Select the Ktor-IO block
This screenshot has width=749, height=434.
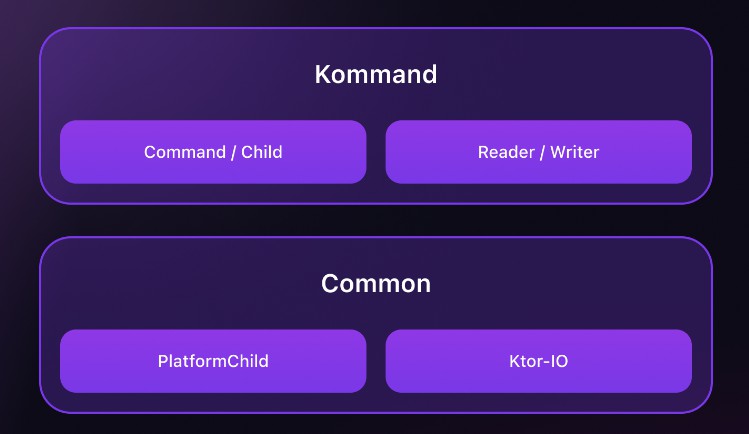click(538, 361)
